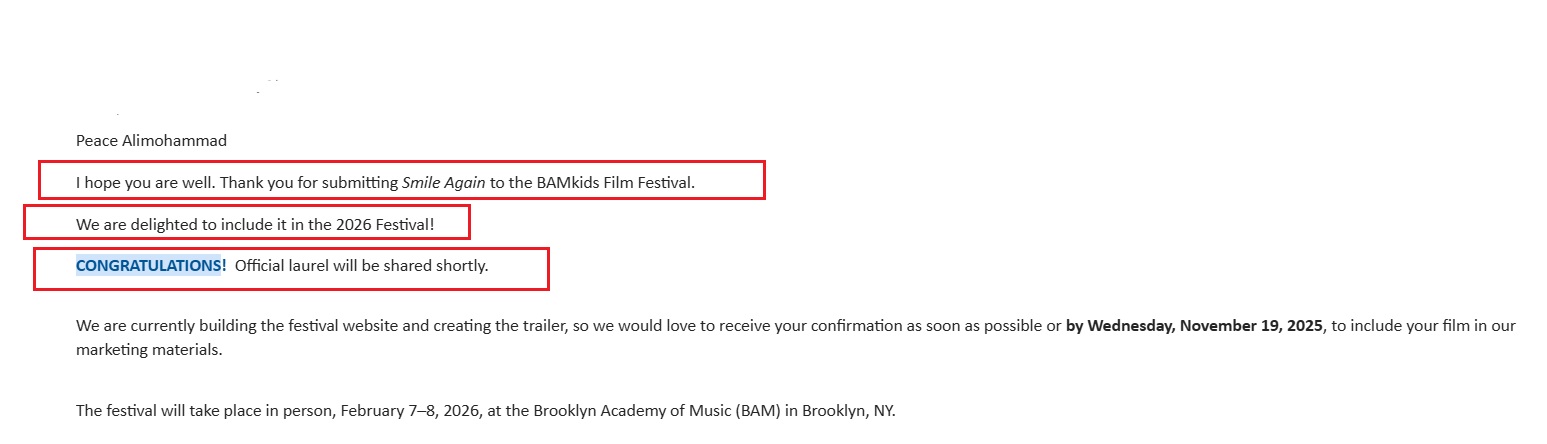Click the words "Thank you for submitting"
Image resolution: width=1547 pixels, height=444 pixels.
(x=309, y=183)
